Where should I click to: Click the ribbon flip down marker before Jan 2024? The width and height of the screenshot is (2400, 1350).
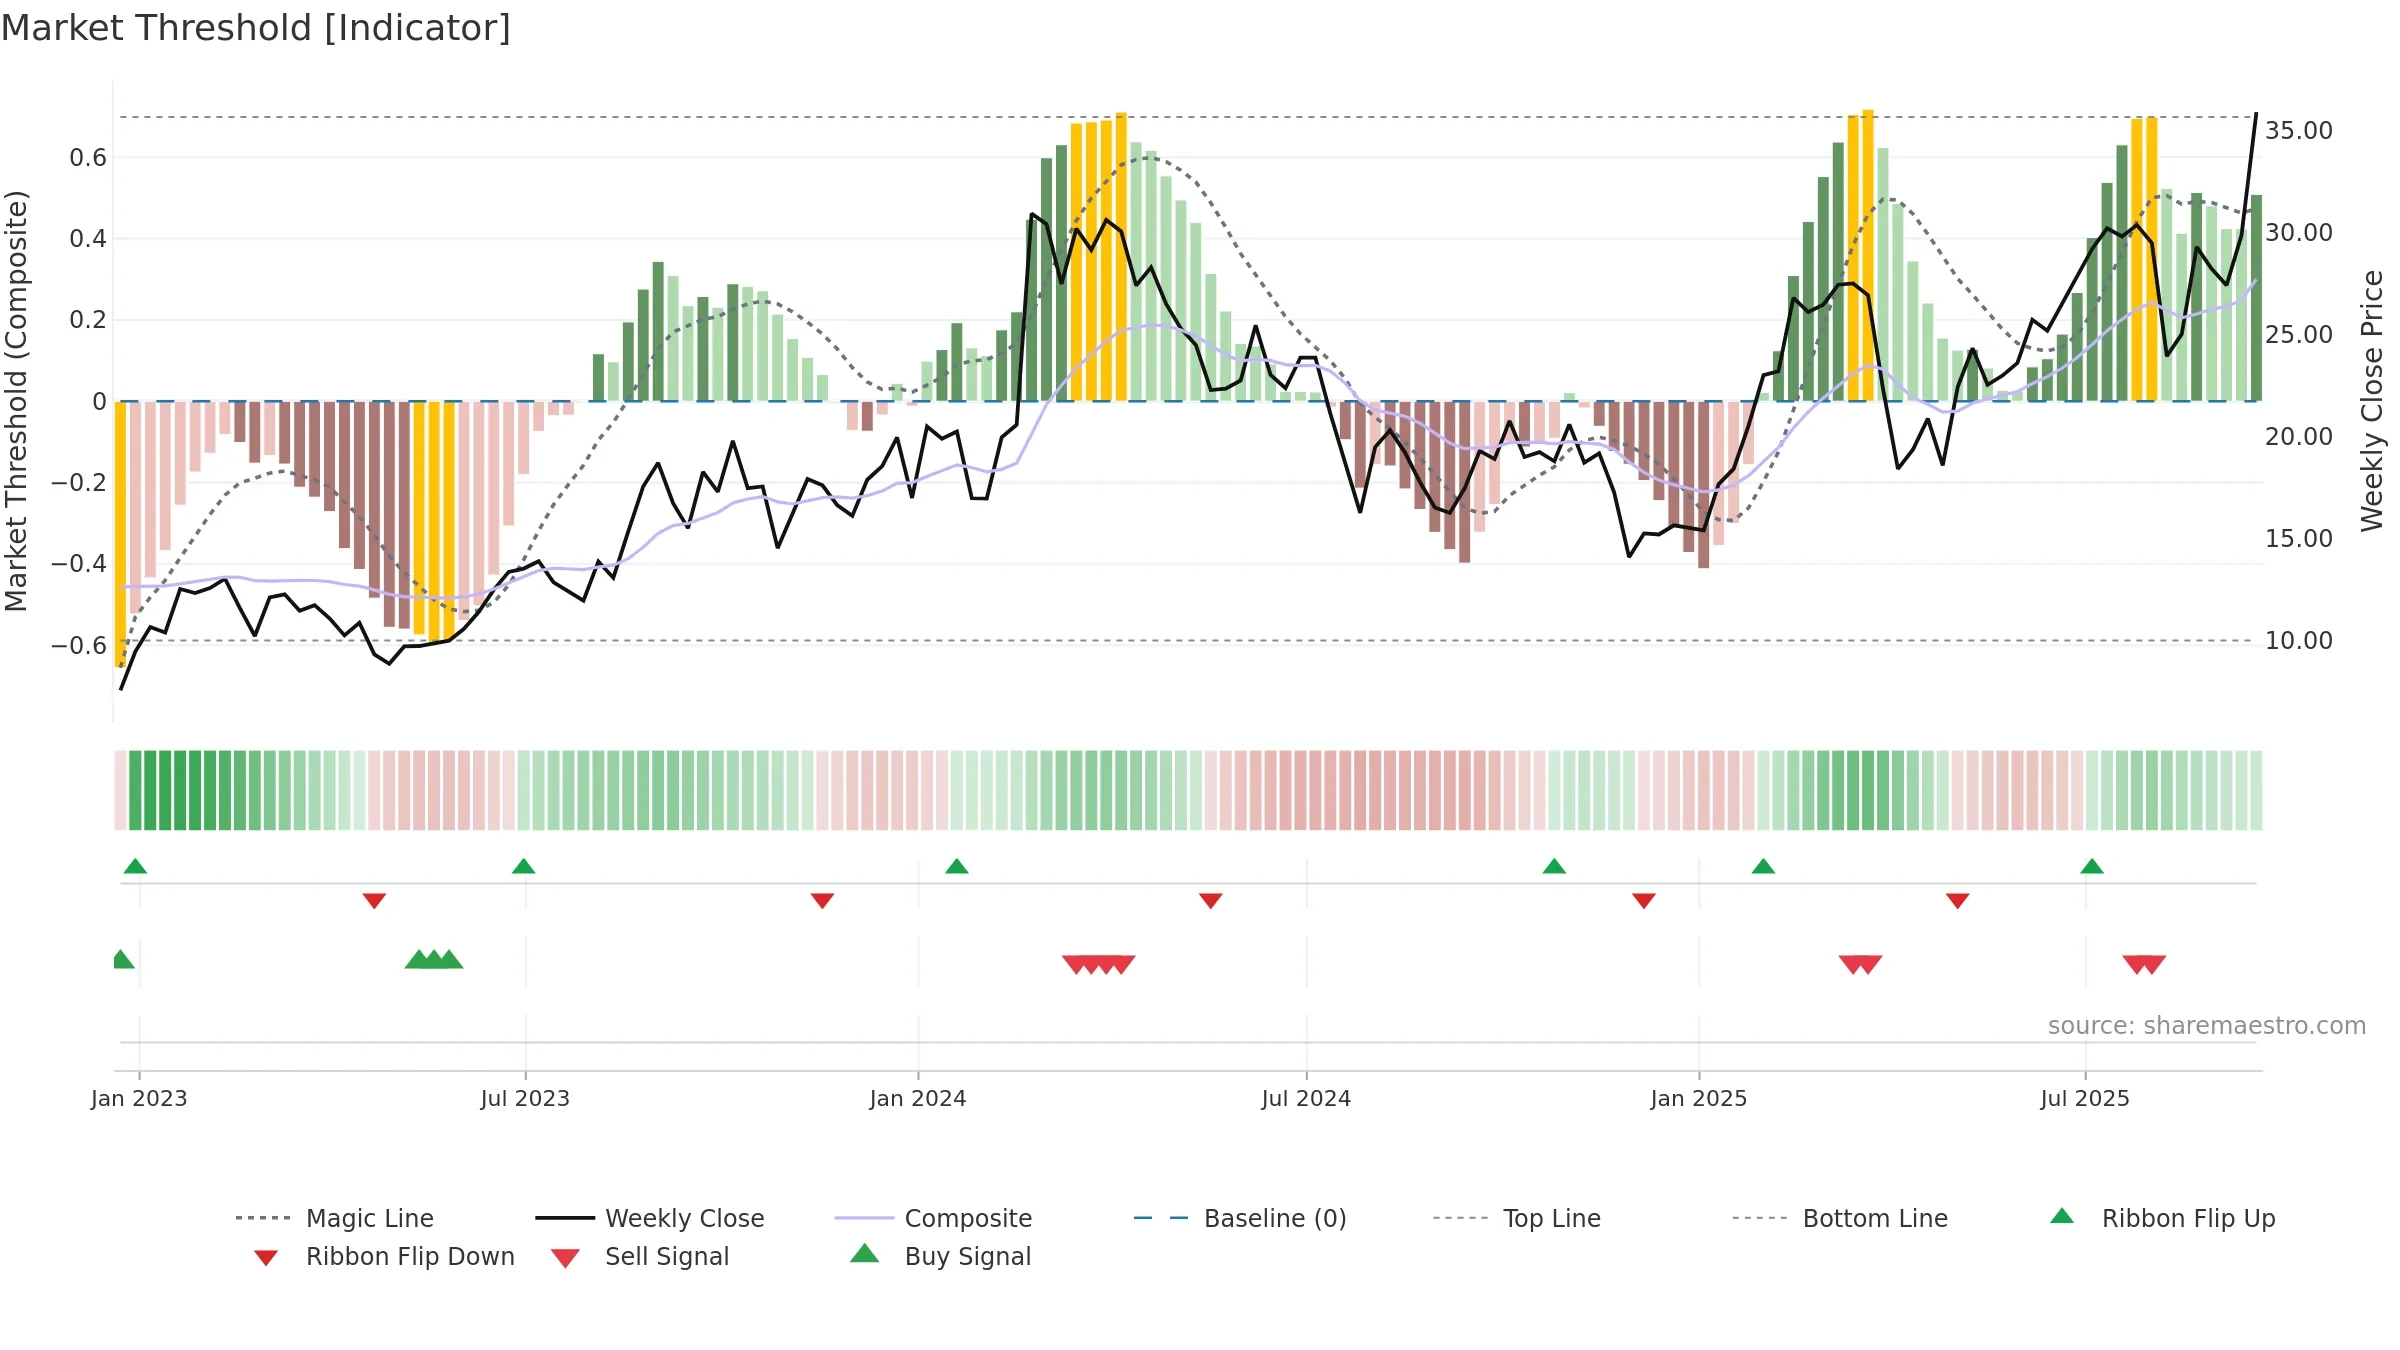tap(822, 901)
